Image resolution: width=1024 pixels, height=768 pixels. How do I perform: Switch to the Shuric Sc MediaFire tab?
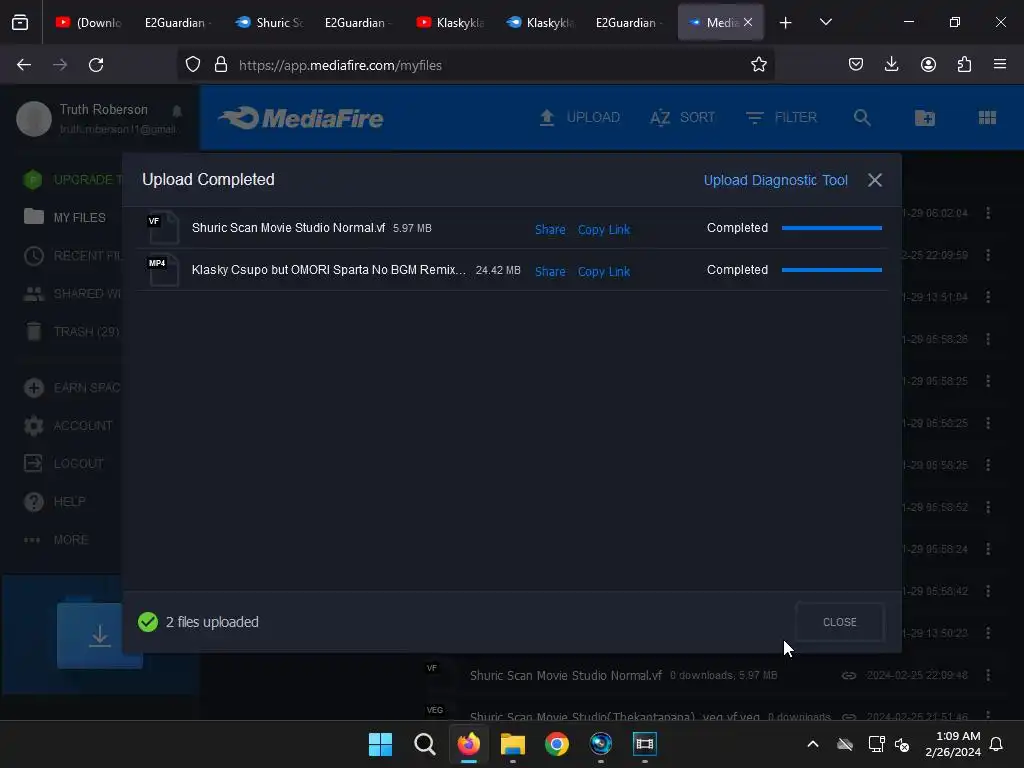tap(270, 23)
